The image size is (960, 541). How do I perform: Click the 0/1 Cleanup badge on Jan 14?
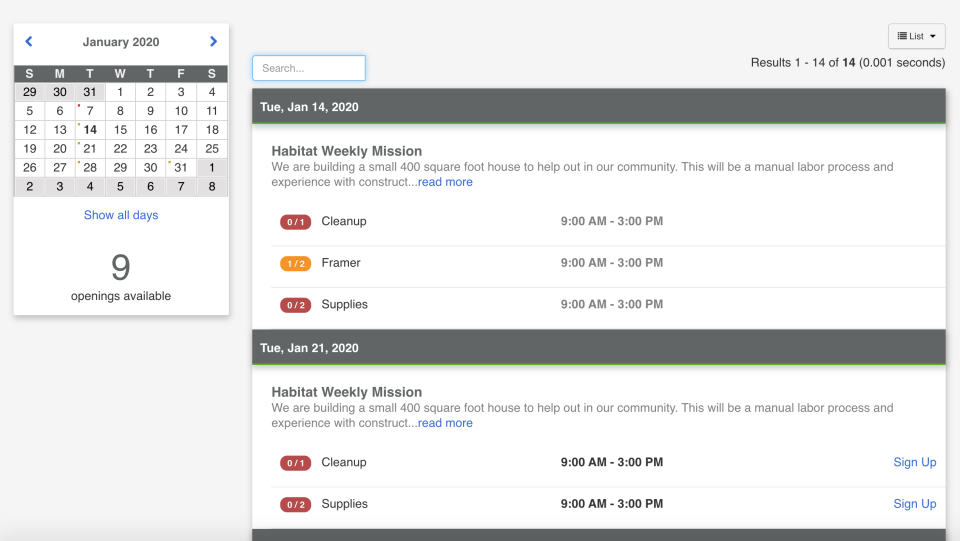click(295, 222)
